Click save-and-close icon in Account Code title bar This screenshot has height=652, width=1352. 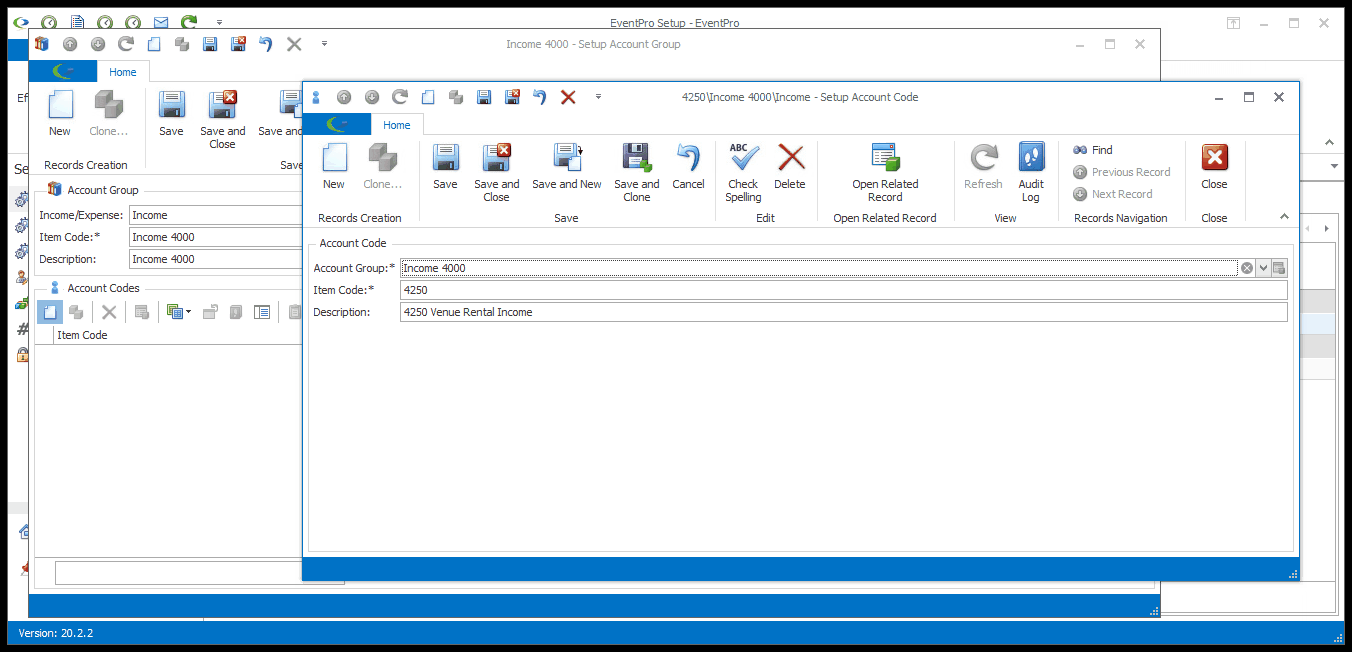point(512,97)
